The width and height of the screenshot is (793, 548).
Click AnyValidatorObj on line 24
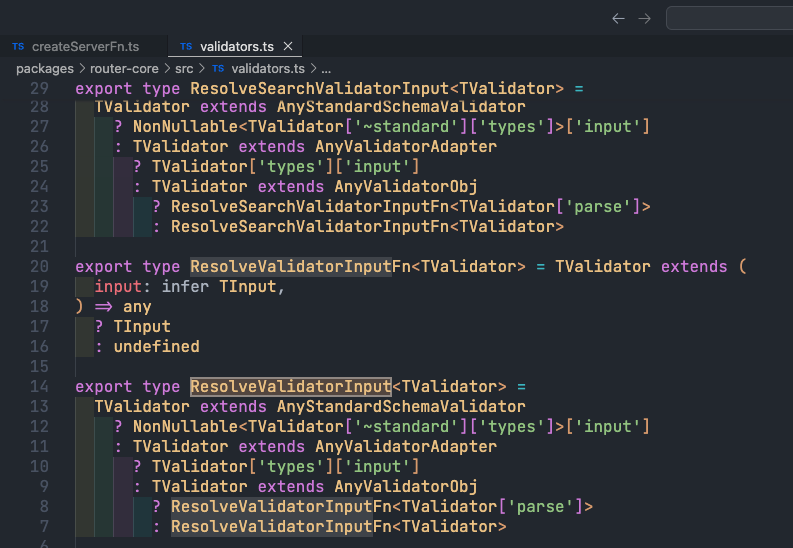(x=406, y=187)
